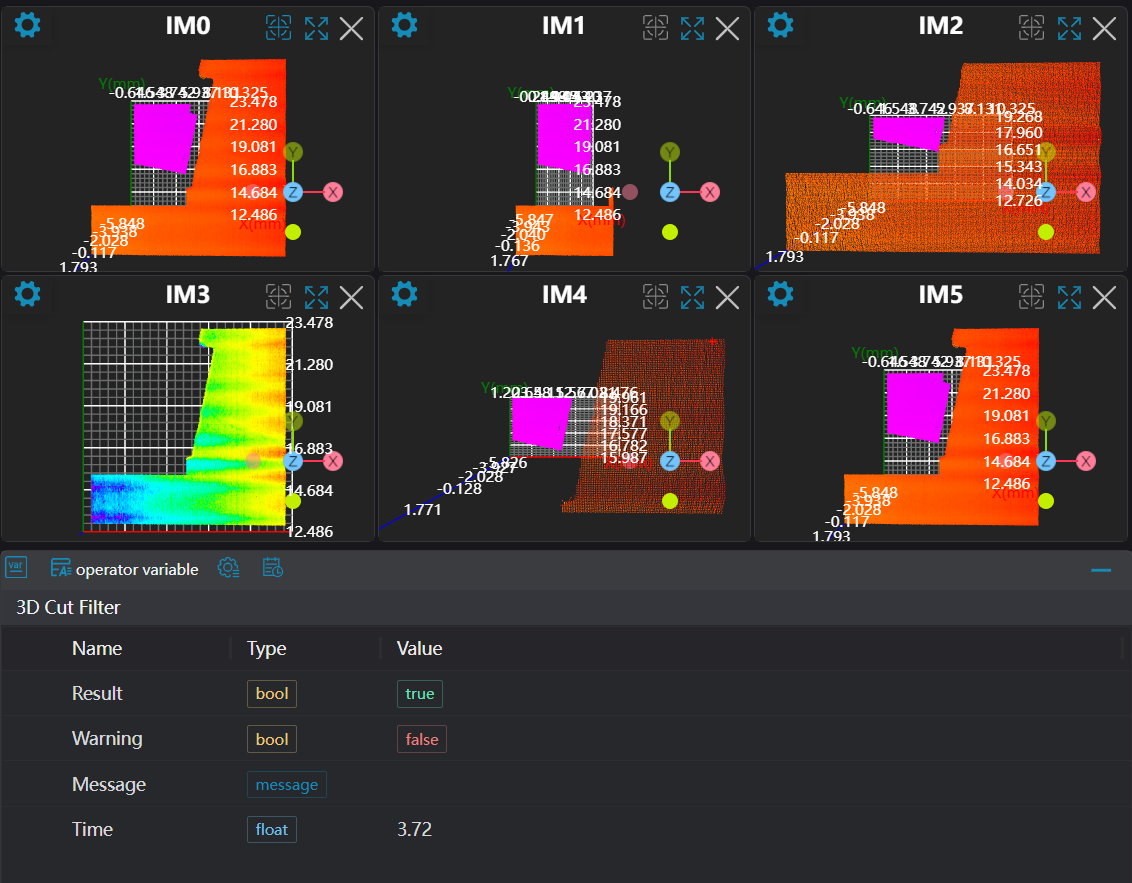Click the operator variable button

pyautogui.click(x=125, y=569)
